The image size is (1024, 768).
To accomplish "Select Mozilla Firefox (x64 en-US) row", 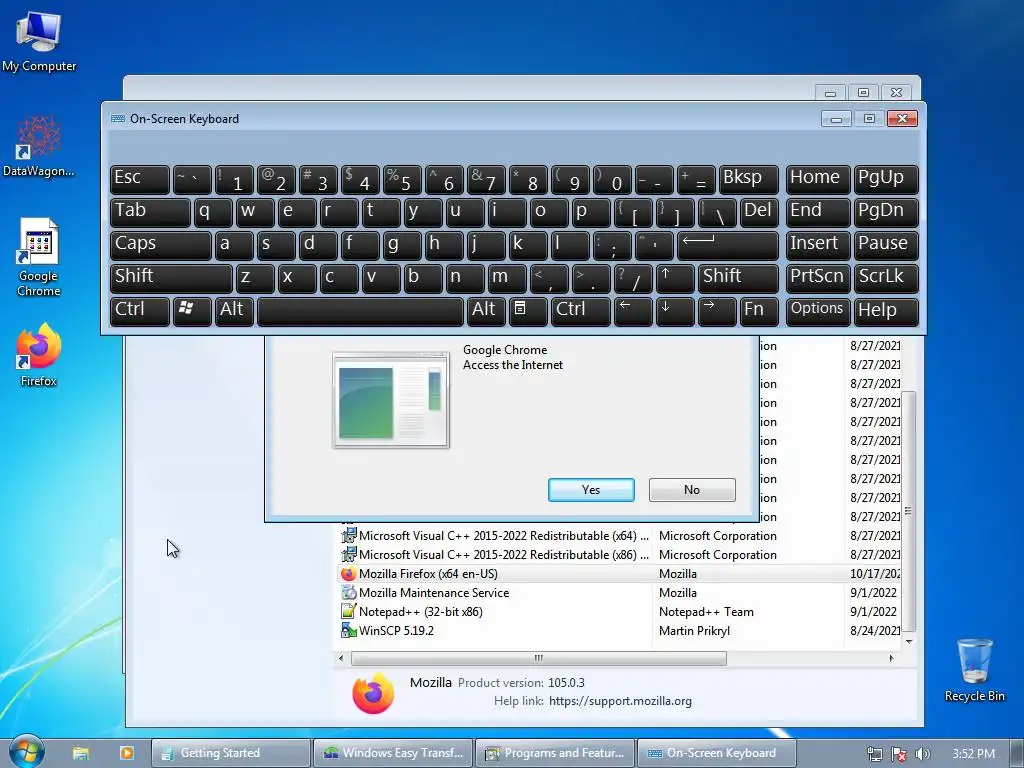I will 620,574.
